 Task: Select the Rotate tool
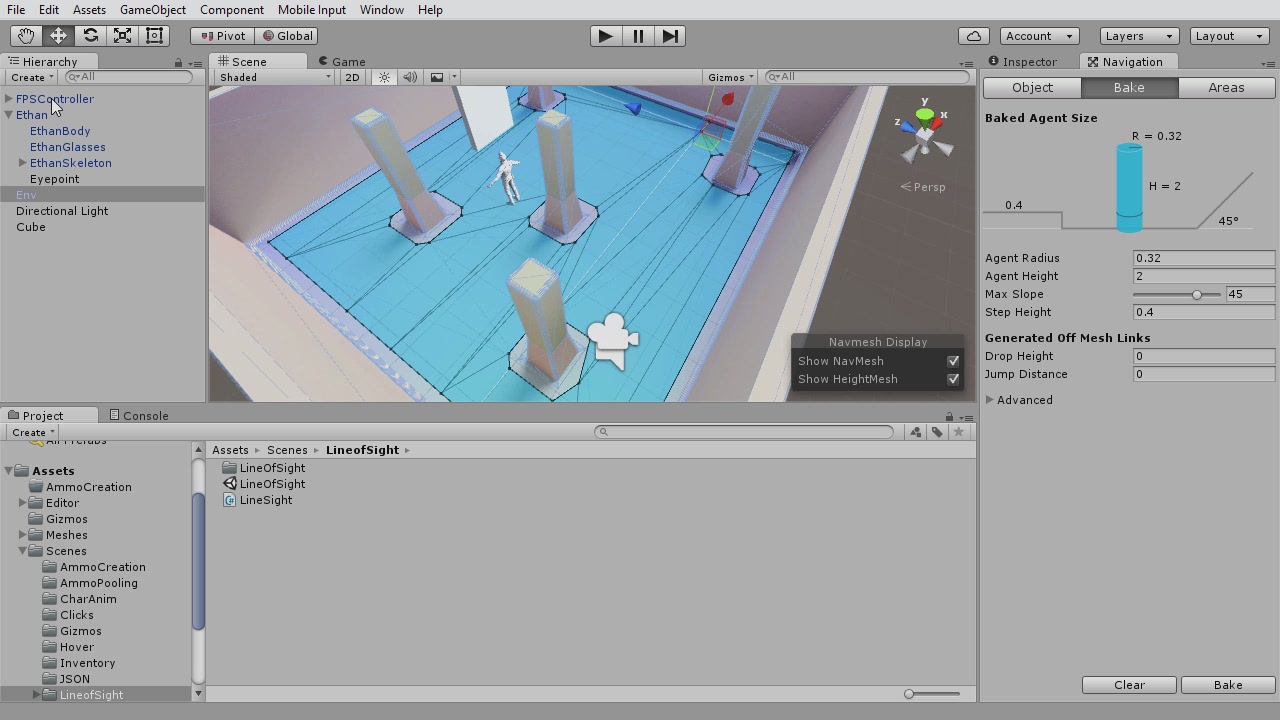pyautogui.click(x=90, y=36)
